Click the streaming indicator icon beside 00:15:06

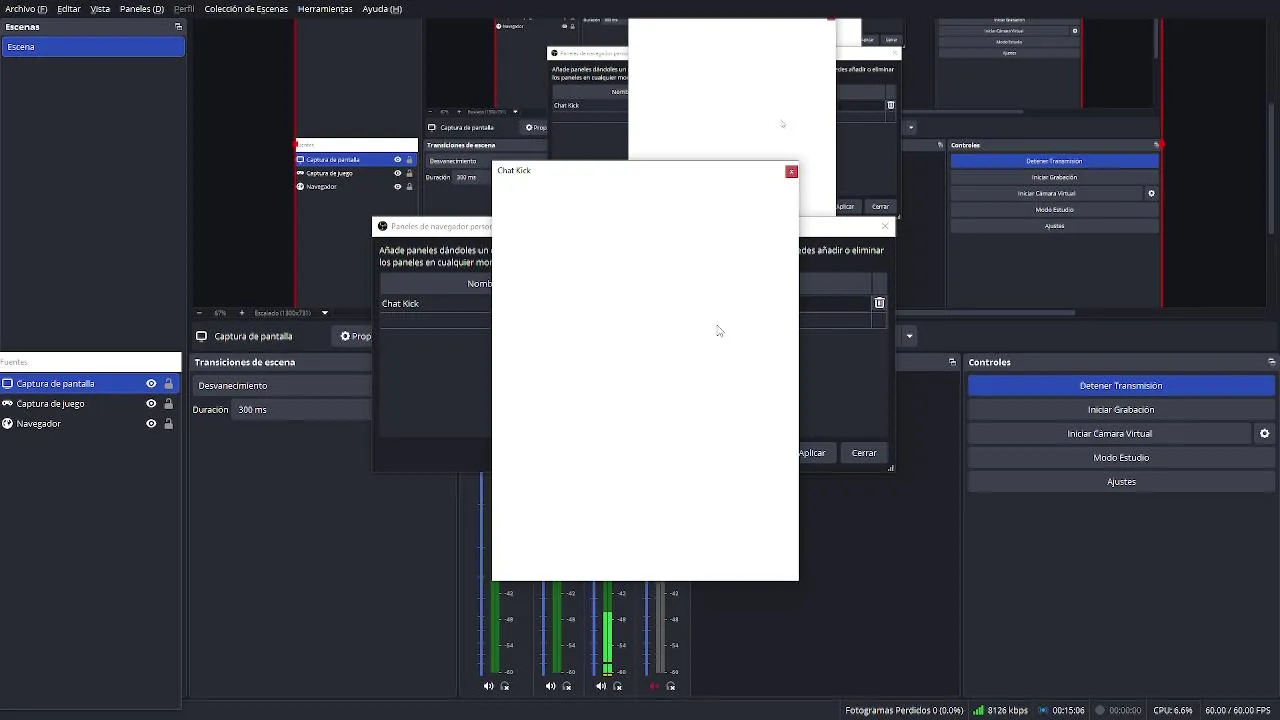pyautogui.click(x=1043, y=710)
